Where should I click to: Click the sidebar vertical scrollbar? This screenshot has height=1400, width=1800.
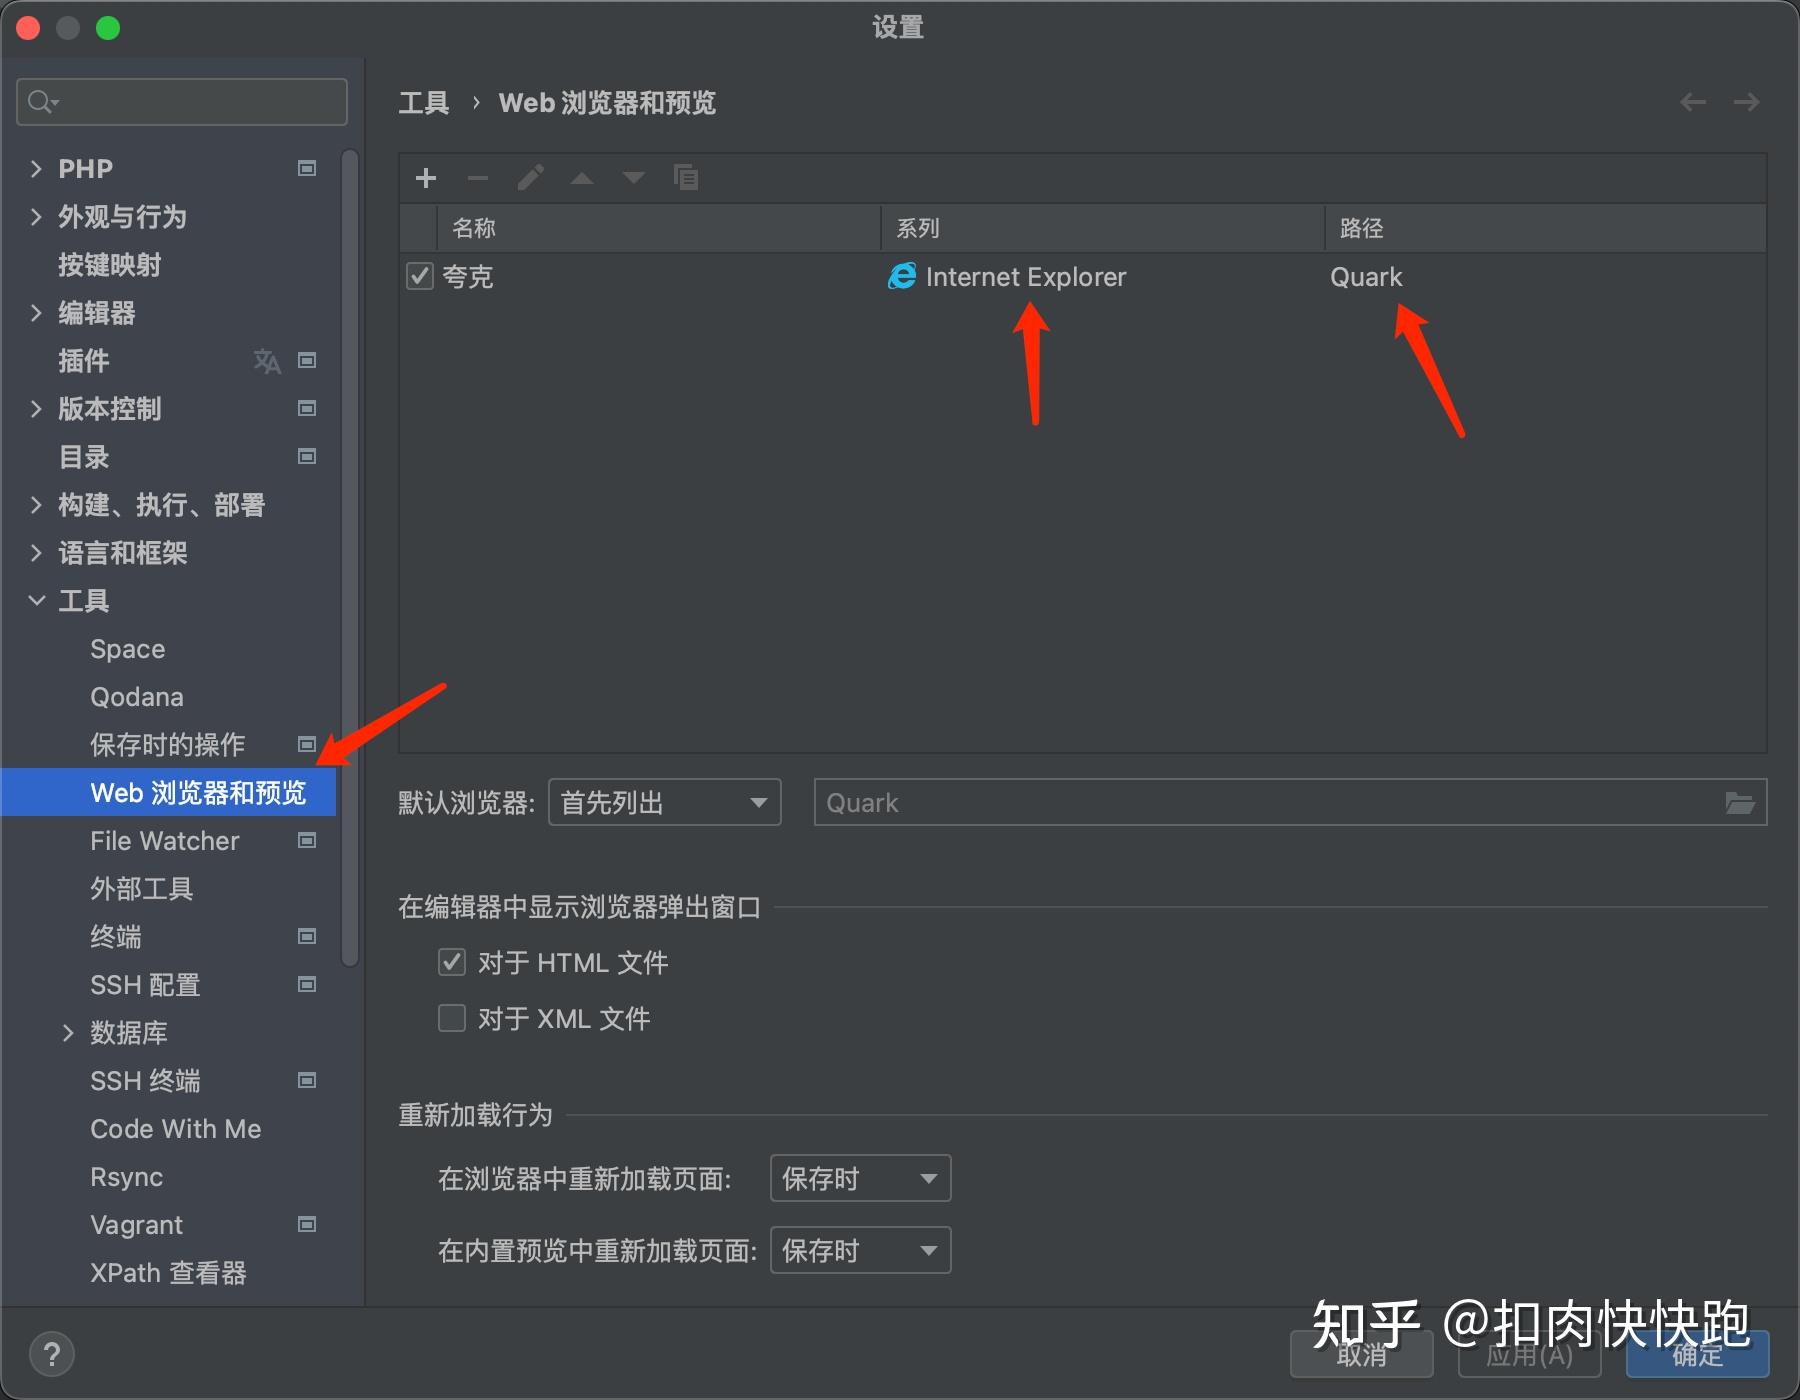point(350,558)
